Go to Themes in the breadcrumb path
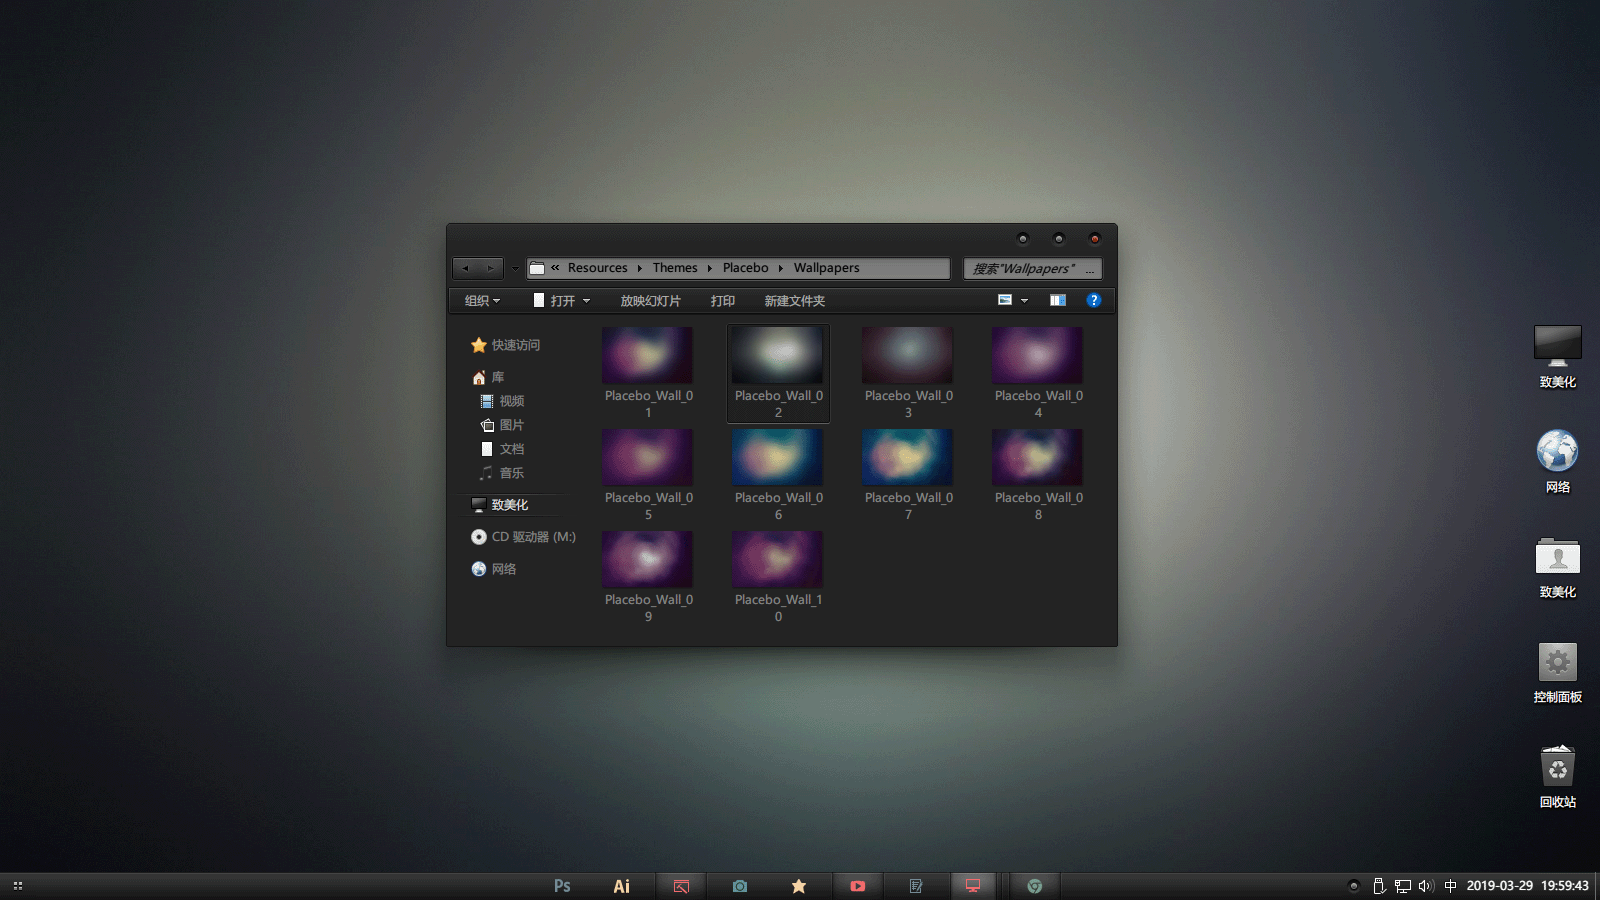1600x900 pixels. pos(675,268)
